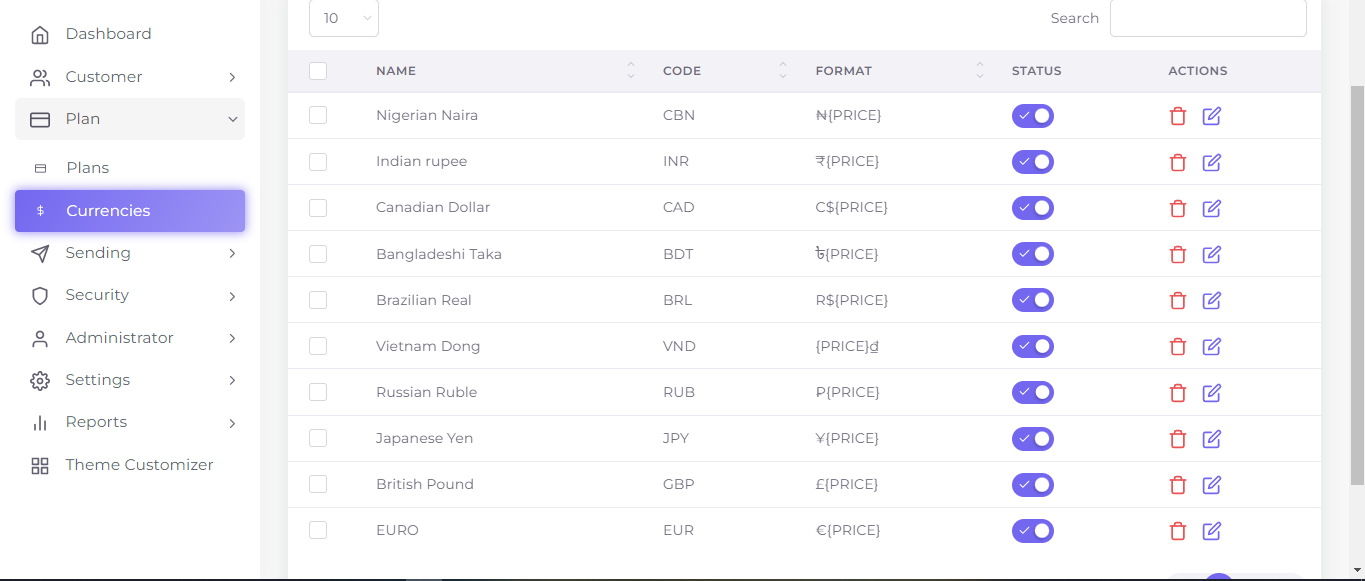Viewport: 1365px width, 581px height.
Task: Edit the EURO currency entry
Action: tap(1212, 531)
